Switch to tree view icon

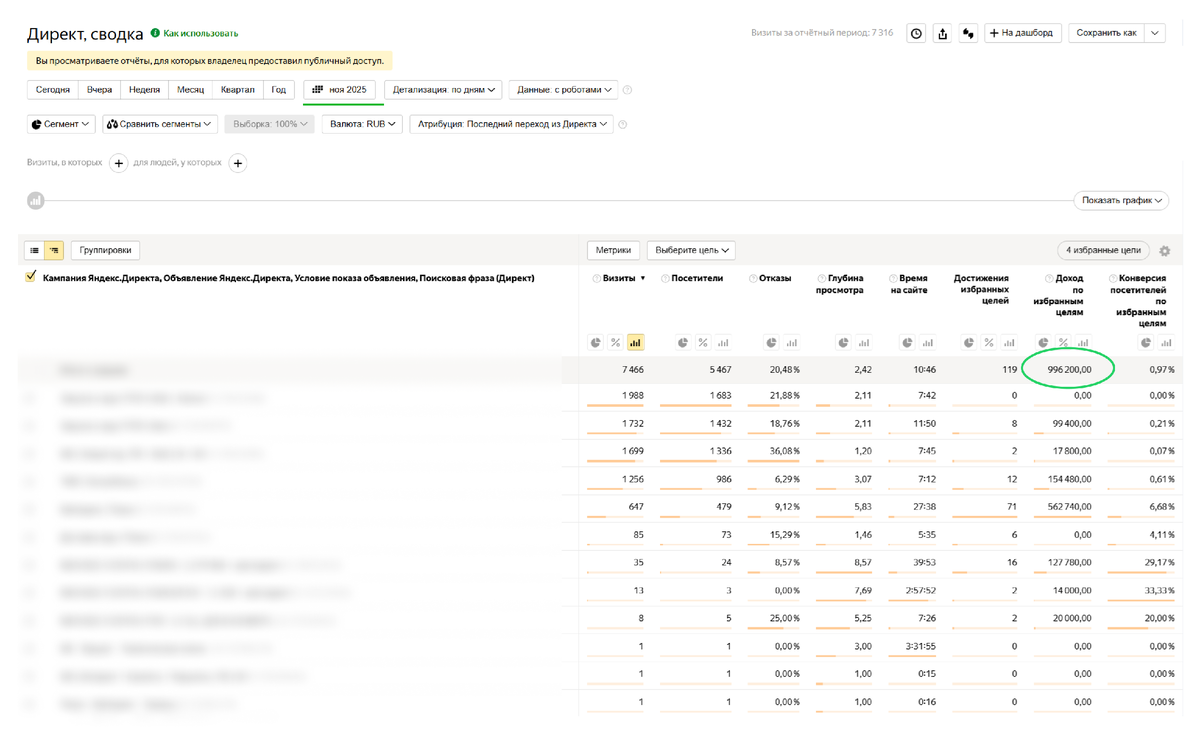[x=54, y=250]
